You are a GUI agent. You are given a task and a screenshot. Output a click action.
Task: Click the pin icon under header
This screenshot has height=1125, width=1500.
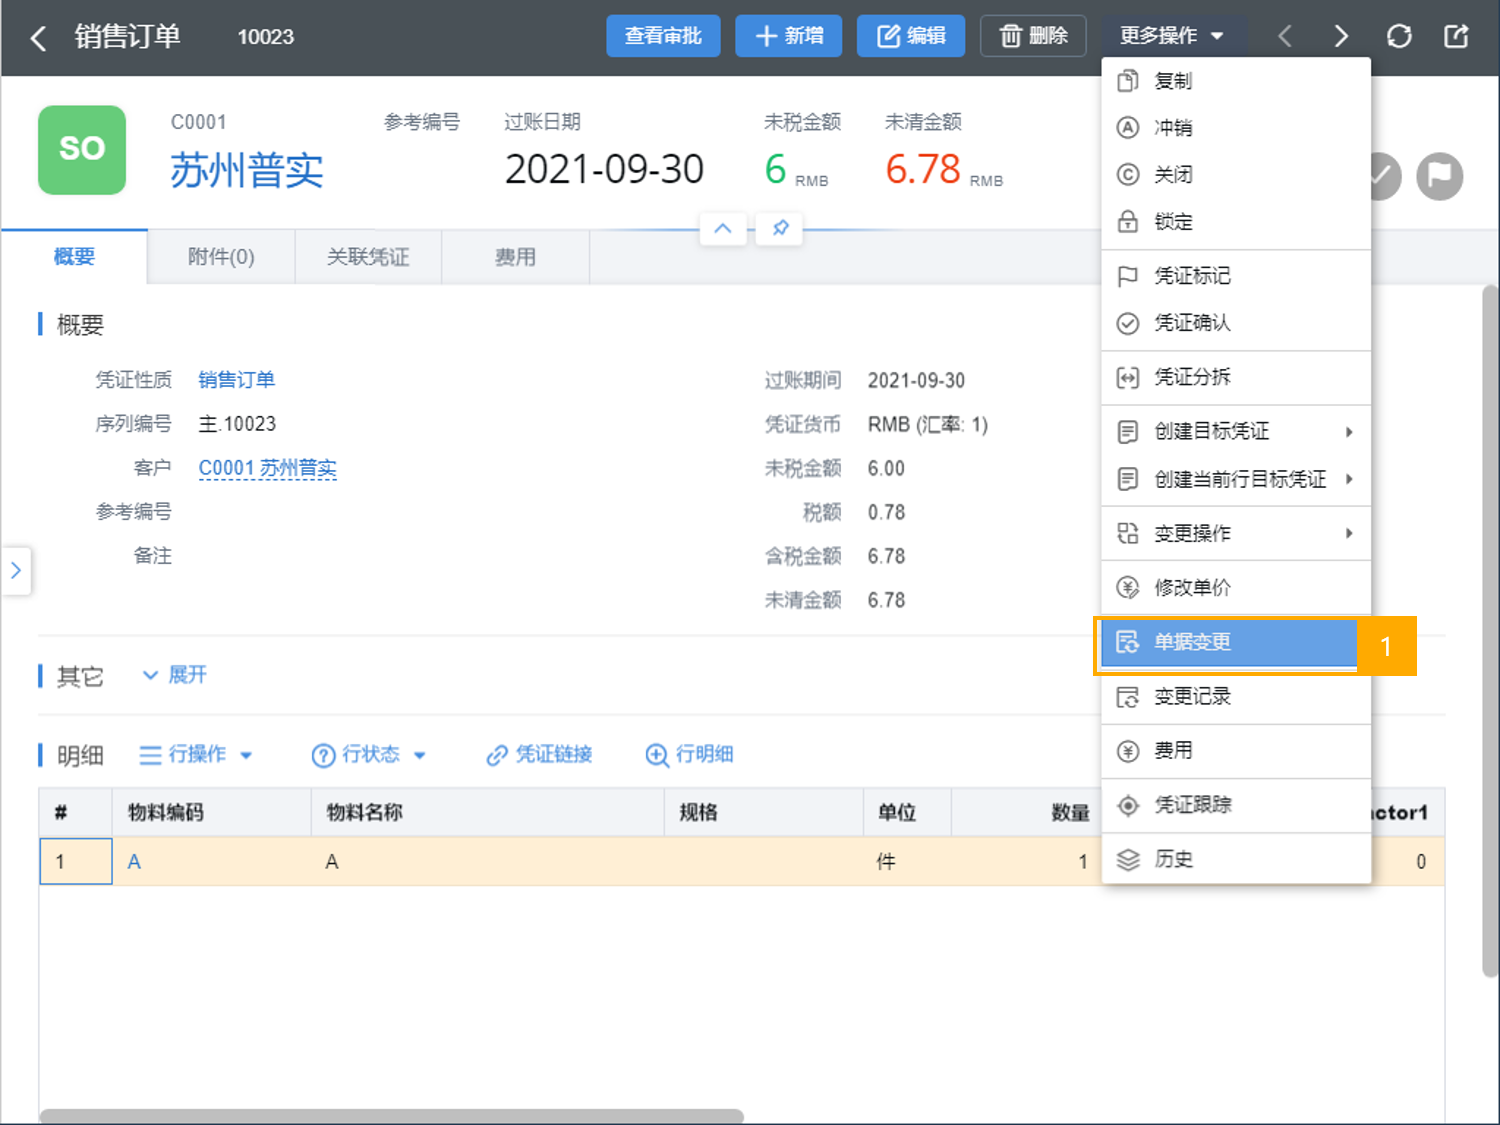click(780, 229)
